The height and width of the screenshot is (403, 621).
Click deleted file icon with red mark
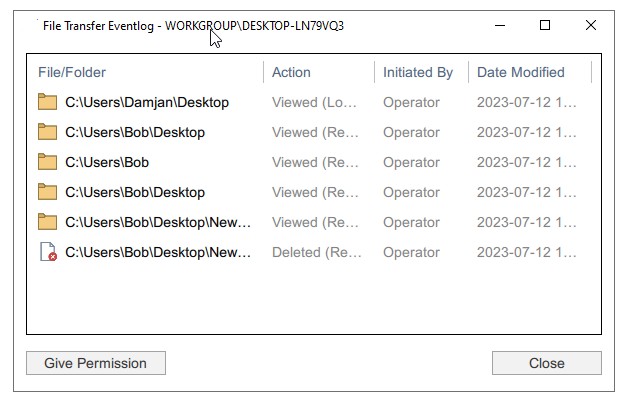coord(47,253)
